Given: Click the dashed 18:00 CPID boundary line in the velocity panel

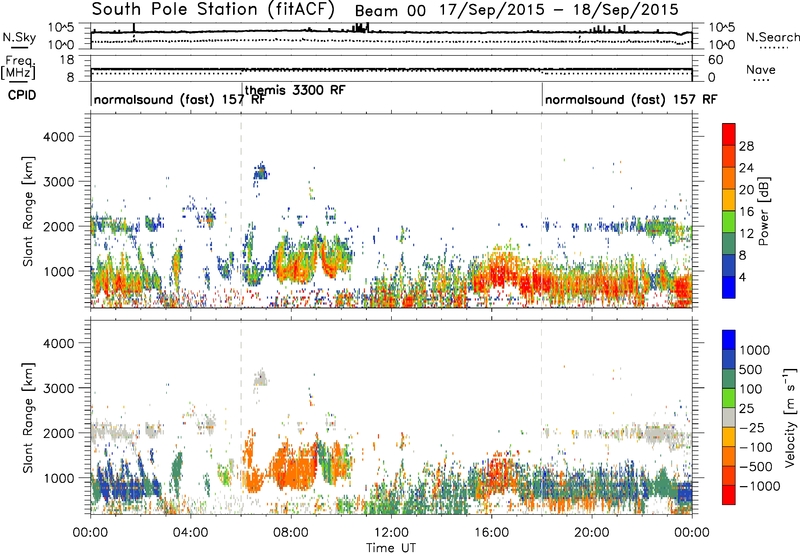Looking at the screenshot, I should pos(541,417).
